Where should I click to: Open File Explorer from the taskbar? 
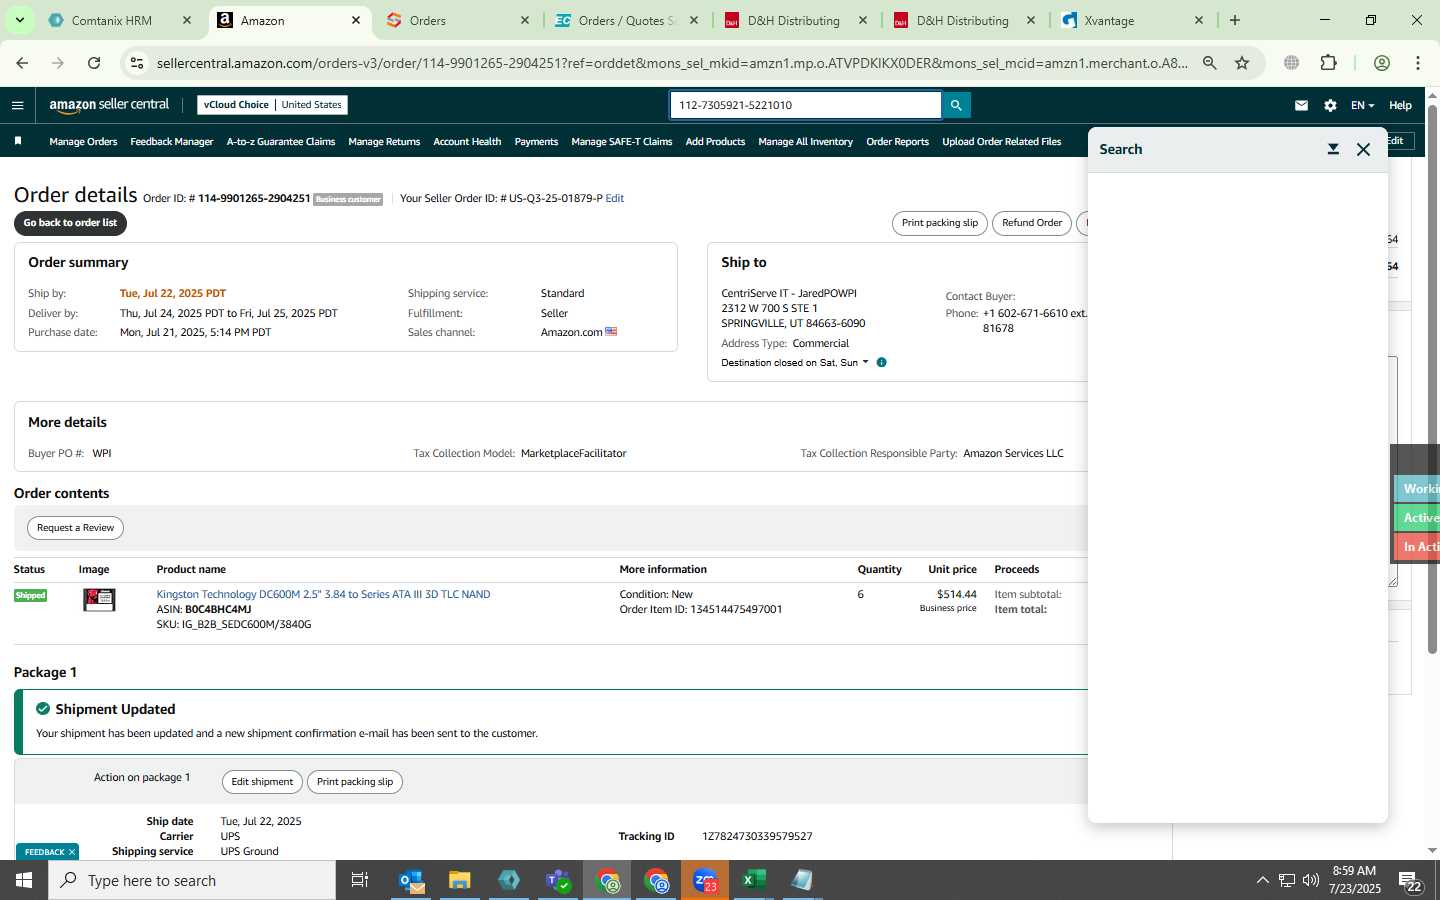click(x=460, y=880)
